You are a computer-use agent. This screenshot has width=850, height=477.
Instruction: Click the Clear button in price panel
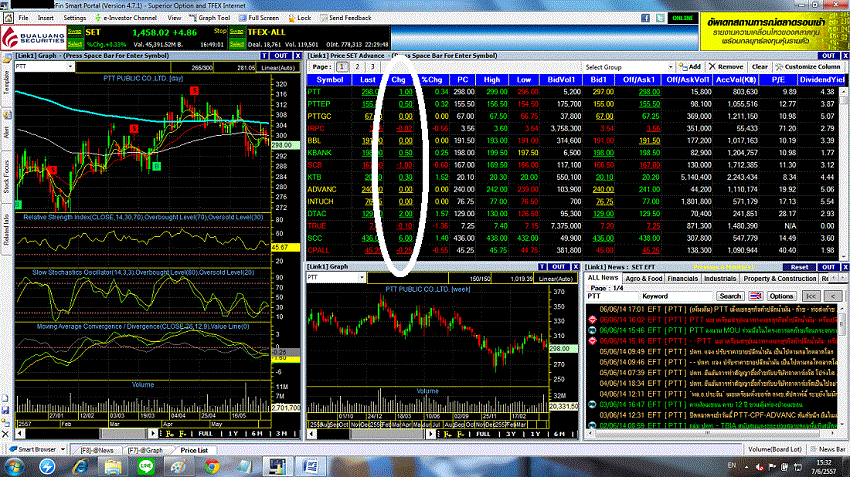click(759, 67)
